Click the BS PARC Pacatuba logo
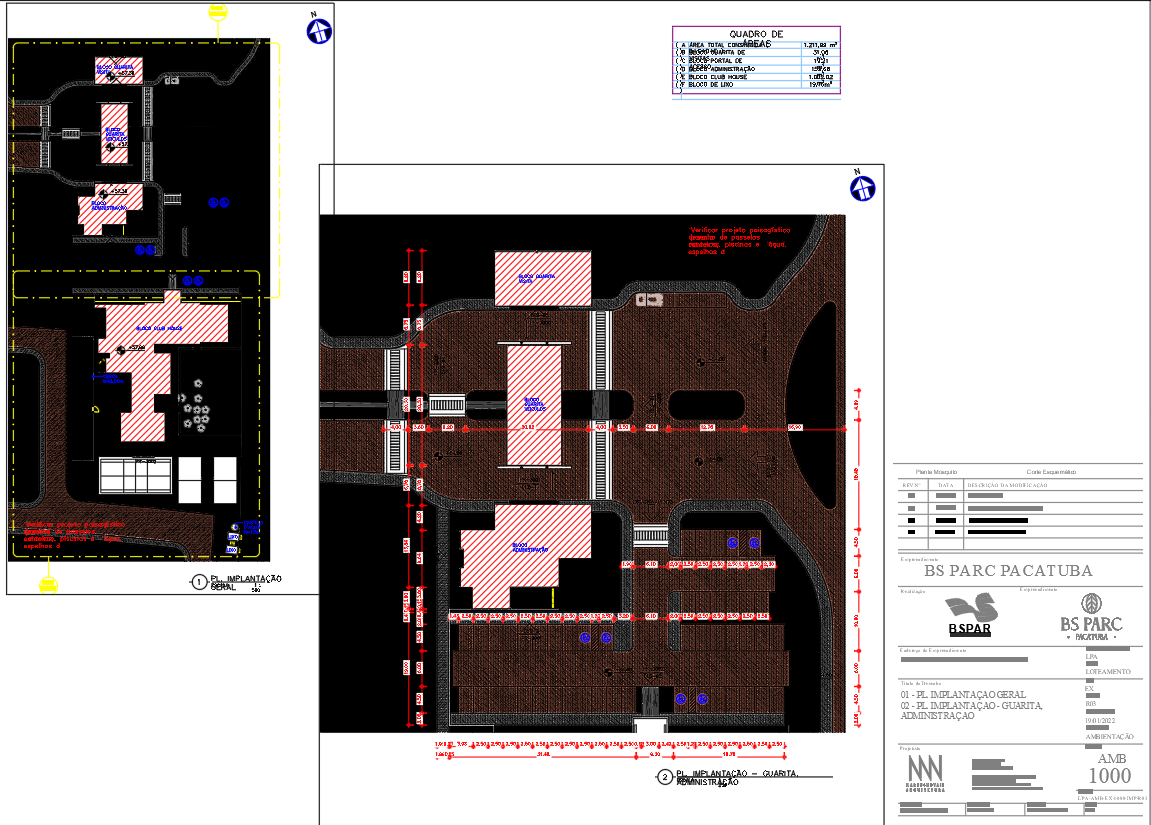The height and width of the screenshot is (825, 1151). point(1090,616)
